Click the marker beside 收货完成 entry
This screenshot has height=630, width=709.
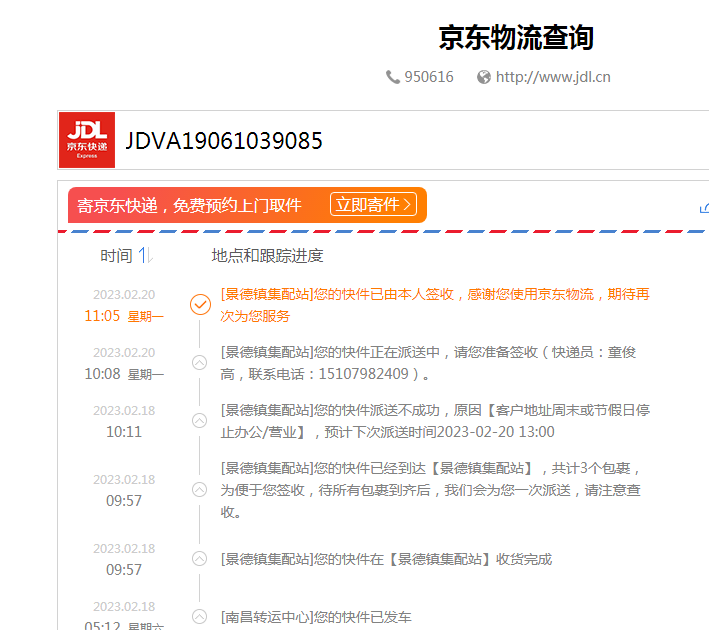(199, 559)
